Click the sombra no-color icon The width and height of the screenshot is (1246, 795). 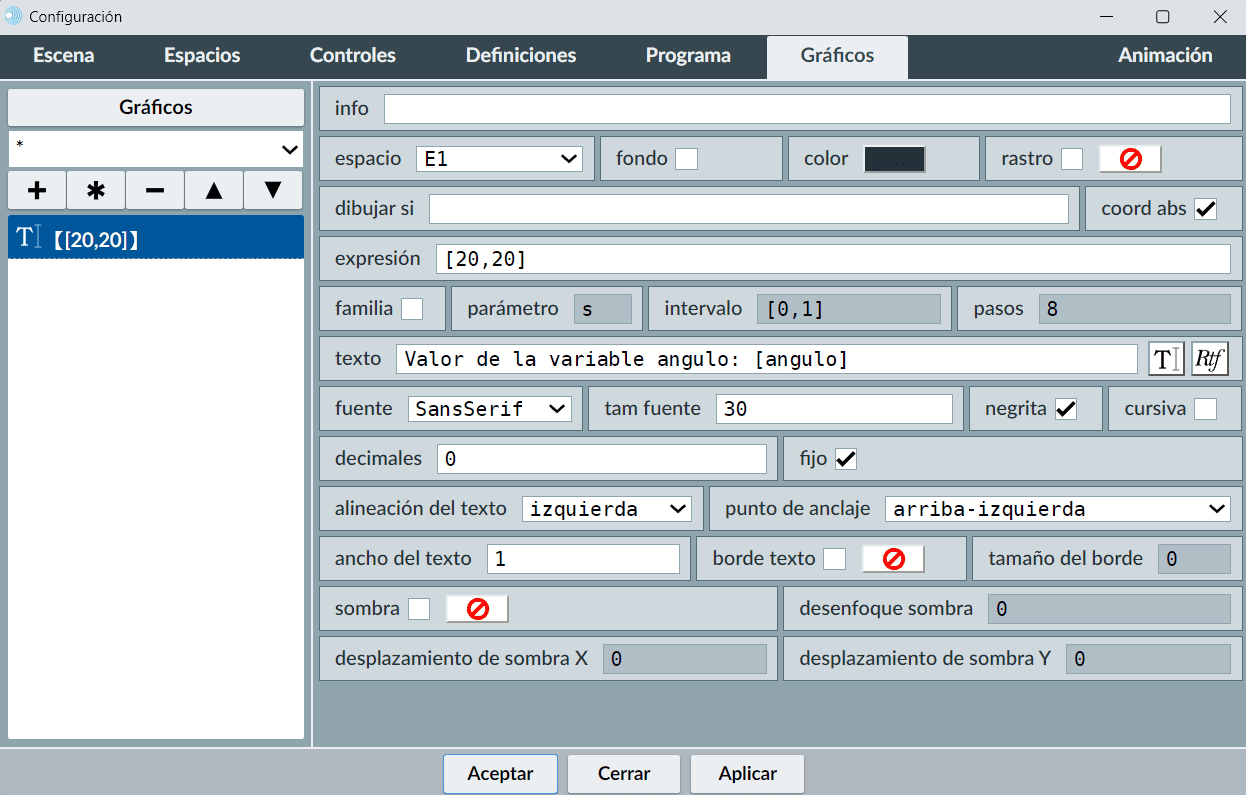click(477, 609)
